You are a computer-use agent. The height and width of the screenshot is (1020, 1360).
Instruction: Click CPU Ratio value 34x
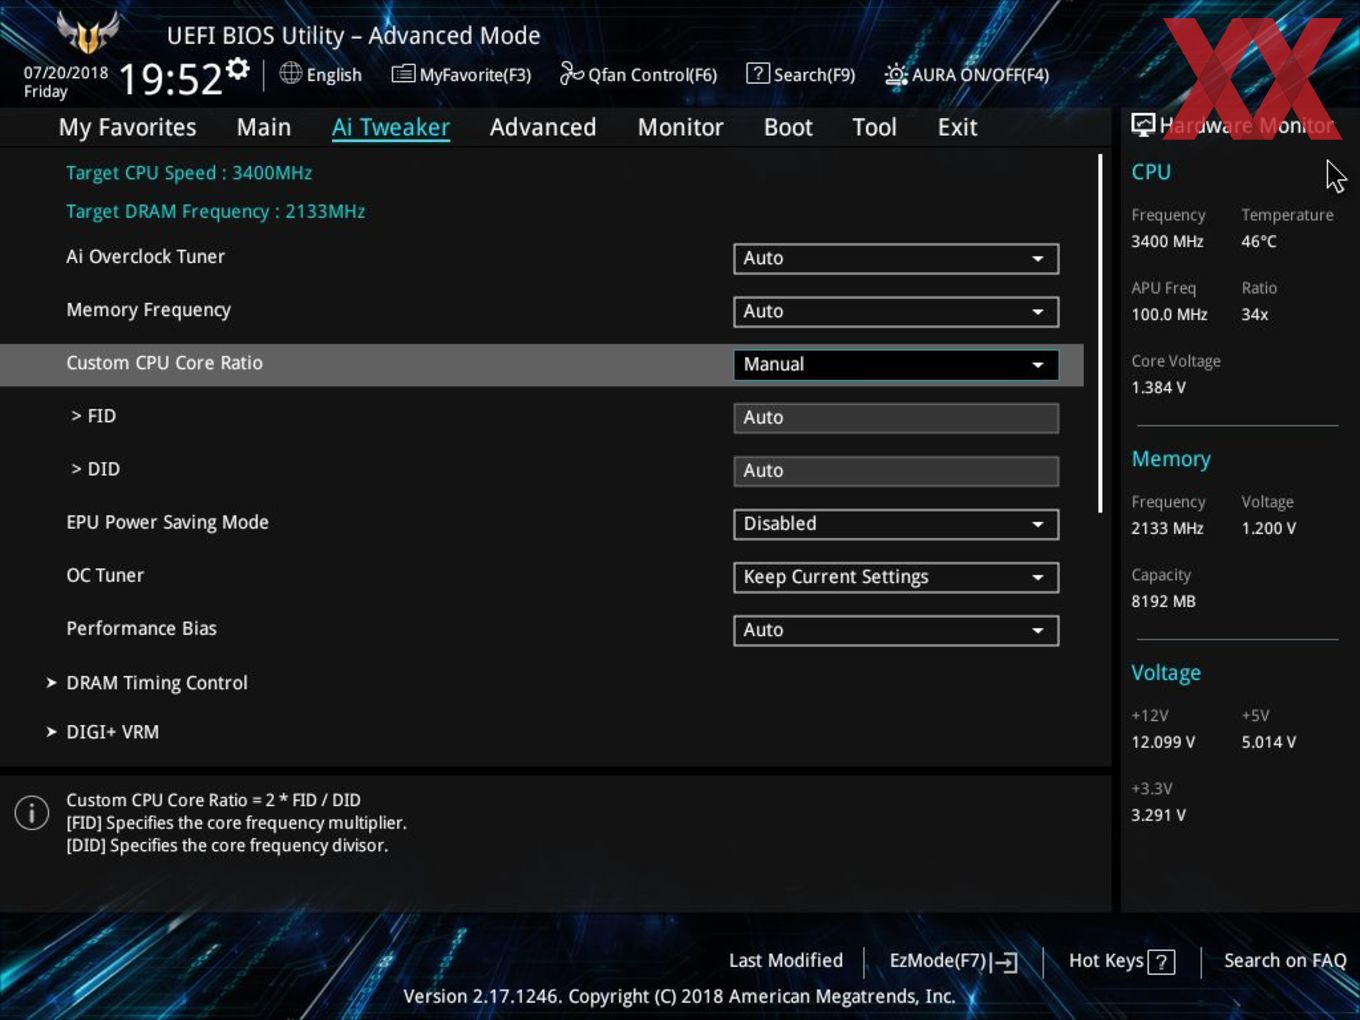(x=1255, y=314)
